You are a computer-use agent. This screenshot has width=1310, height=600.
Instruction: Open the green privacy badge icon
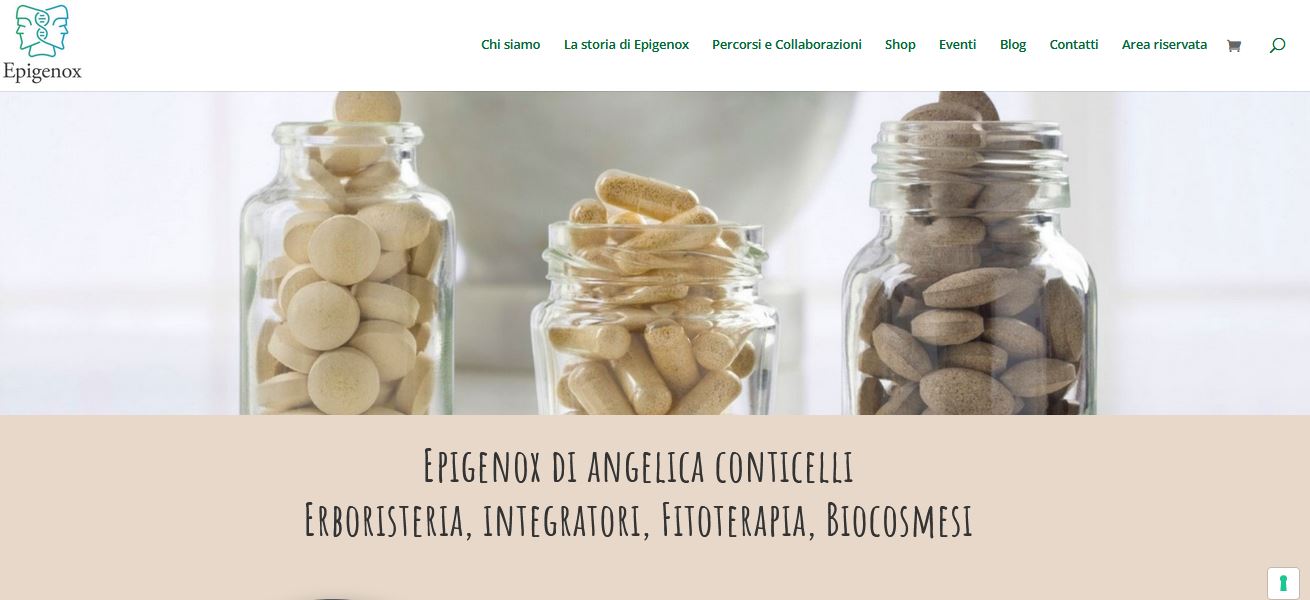[1282, 583]
